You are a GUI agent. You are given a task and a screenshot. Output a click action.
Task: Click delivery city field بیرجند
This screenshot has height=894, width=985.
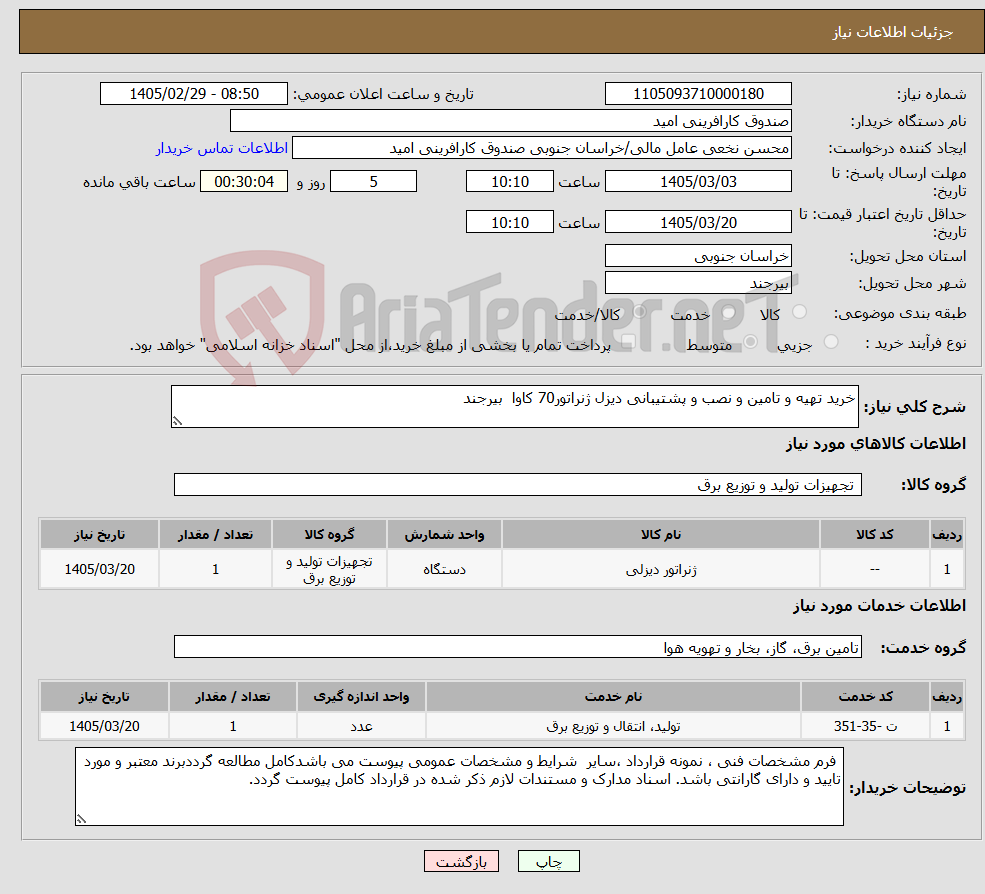point(698,283)
